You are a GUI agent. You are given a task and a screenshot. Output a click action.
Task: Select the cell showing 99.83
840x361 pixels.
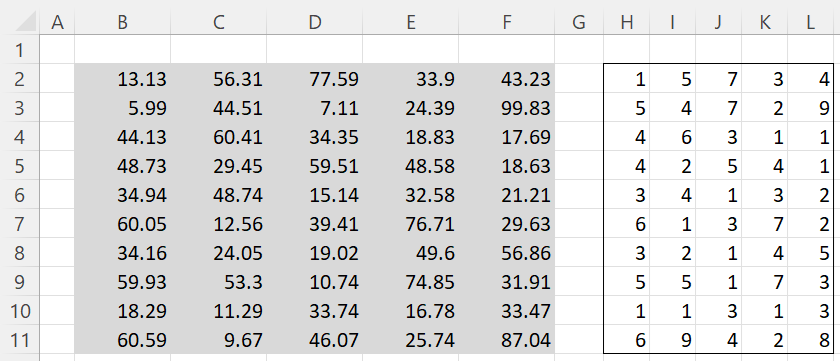pos(507,108)
